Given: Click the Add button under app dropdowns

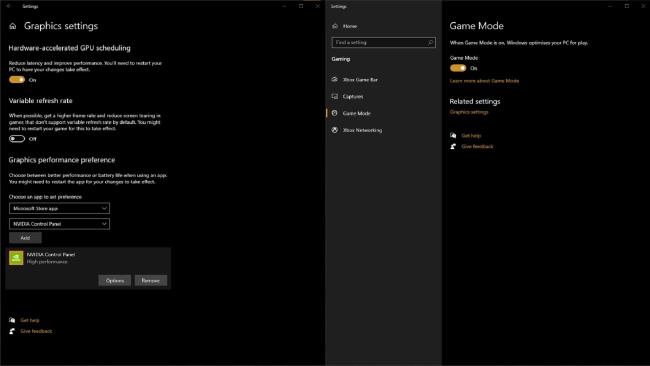Looking at the screenshot, I should [x=25, y=238].
